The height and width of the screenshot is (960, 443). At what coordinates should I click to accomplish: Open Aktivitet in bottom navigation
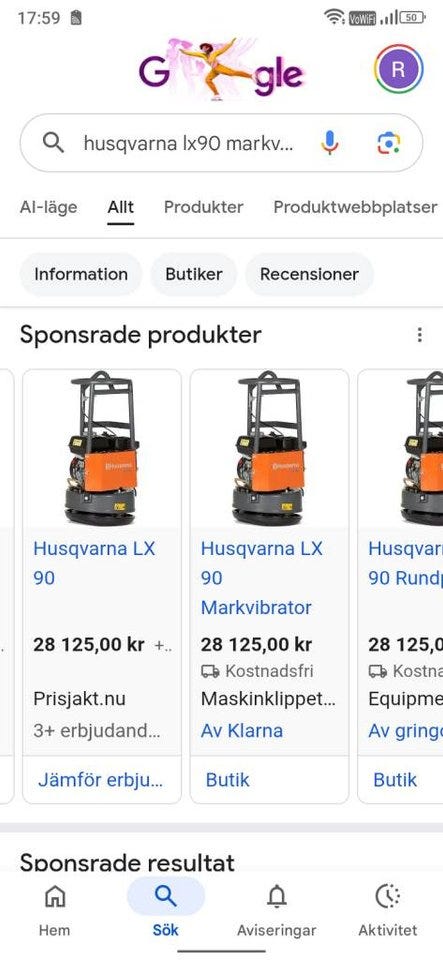point(387,910)
